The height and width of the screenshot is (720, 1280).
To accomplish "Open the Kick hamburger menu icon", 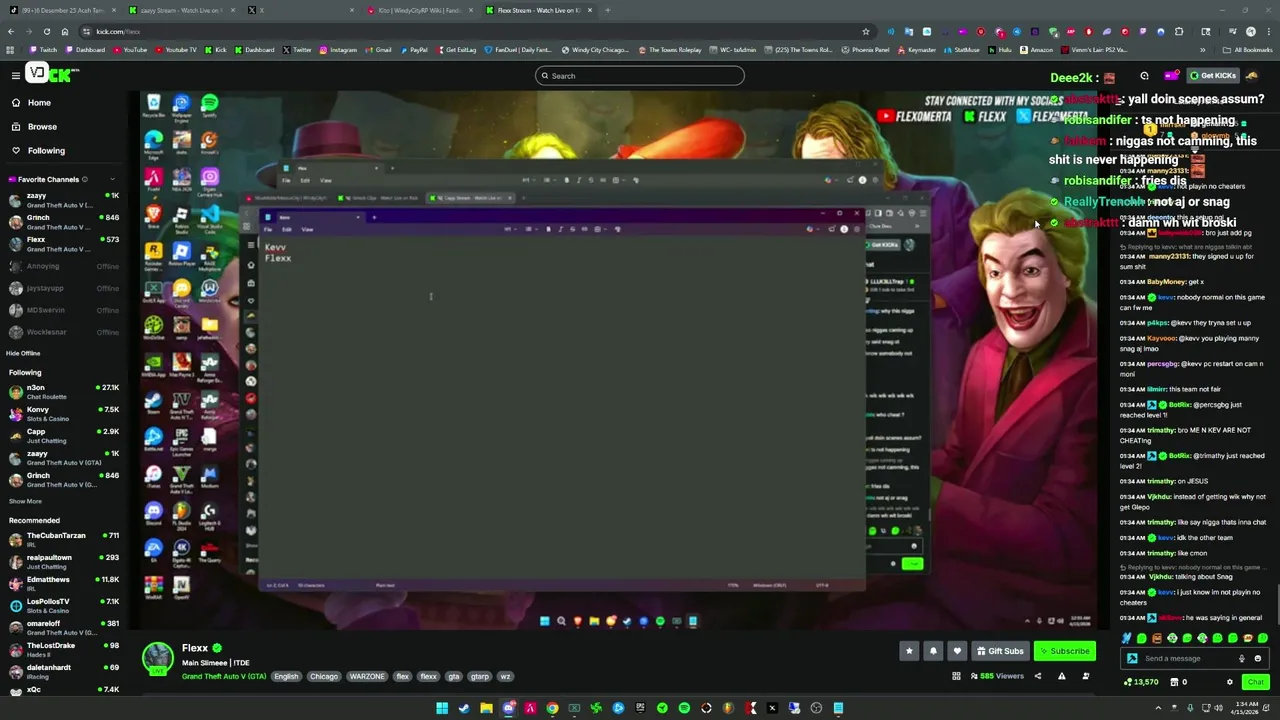I will pos(15,75).
